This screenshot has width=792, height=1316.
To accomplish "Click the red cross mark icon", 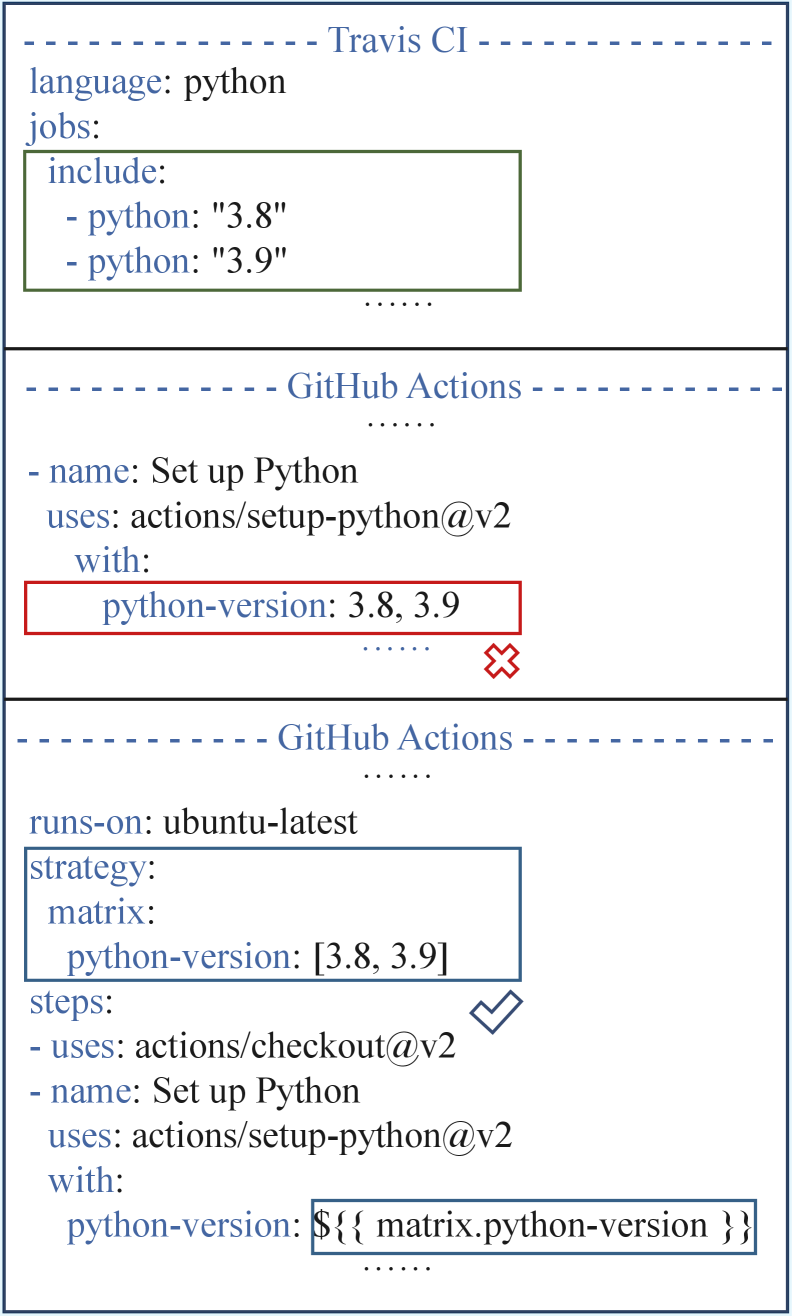I will click(503, 662).
